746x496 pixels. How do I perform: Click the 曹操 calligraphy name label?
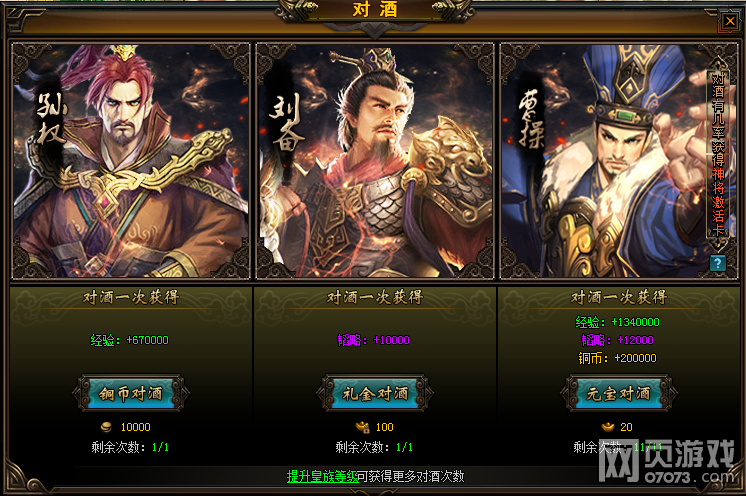(532, 119)
